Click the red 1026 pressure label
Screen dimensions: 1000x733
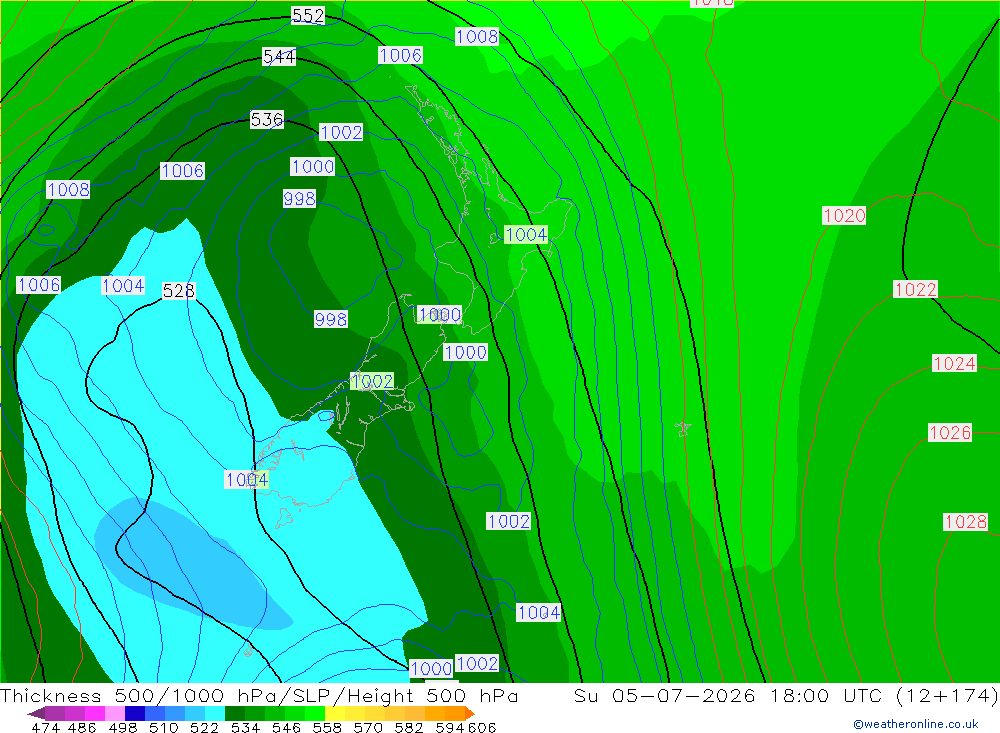click(x=950, y=433)
